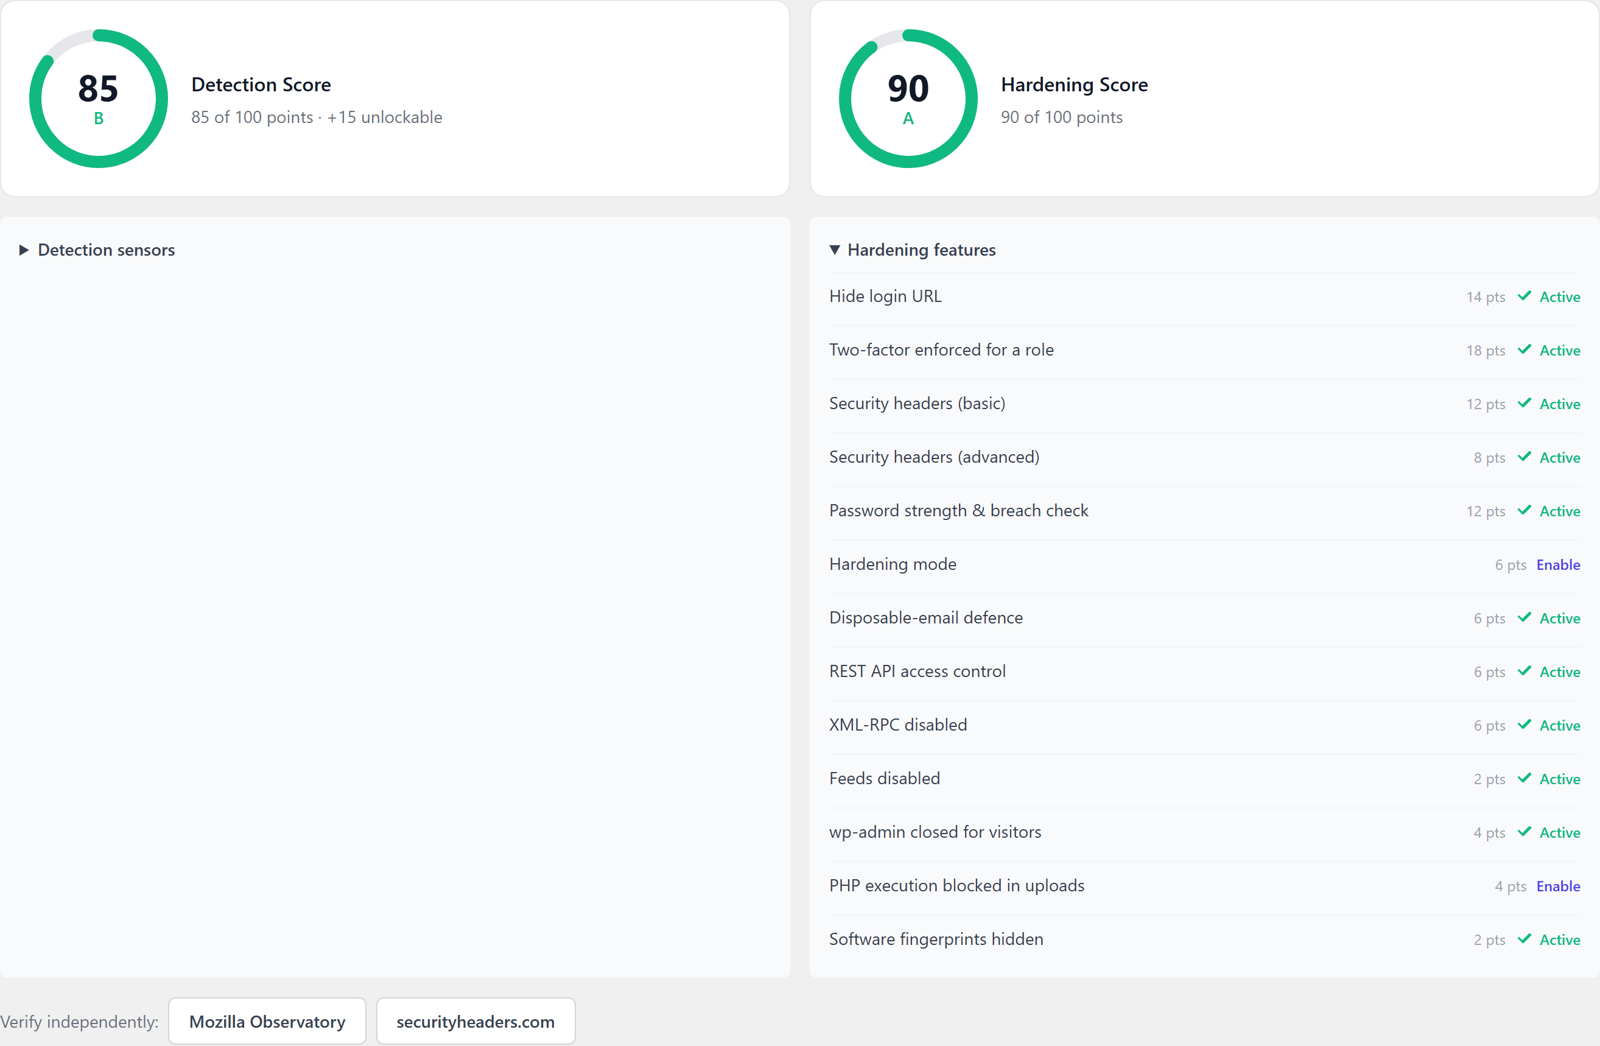
Task: Click the 'Detection Score' heading
Action: (261, 85)
